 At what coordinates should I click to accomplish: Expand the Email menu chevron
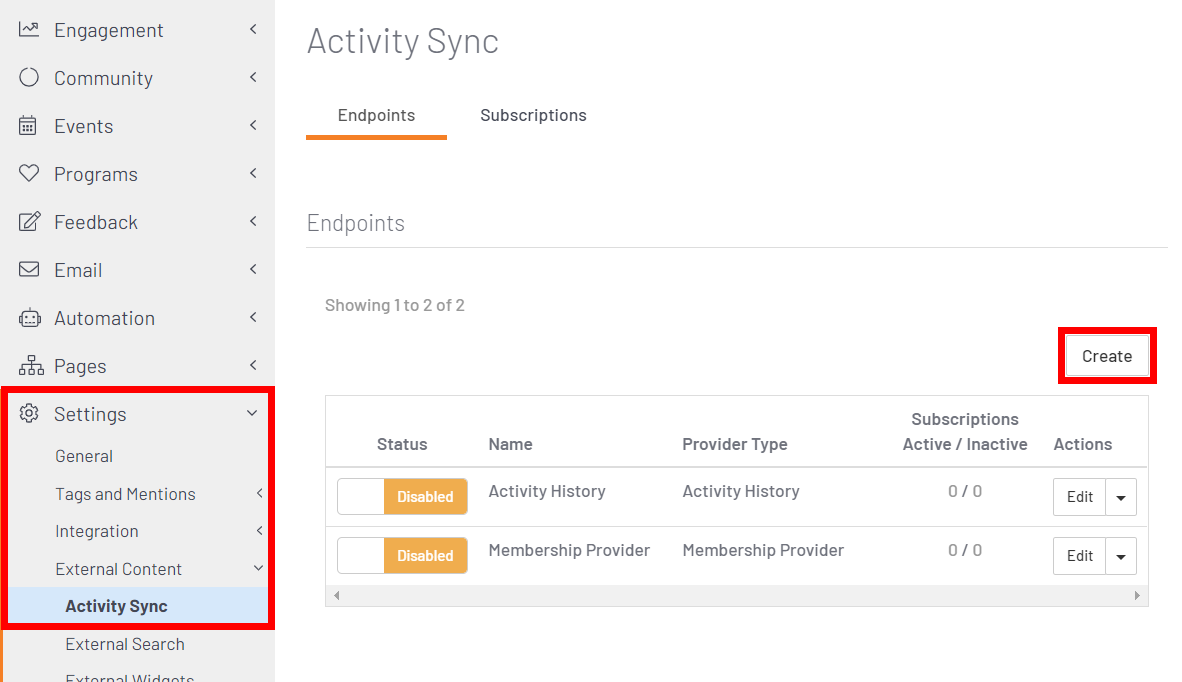tap(253, 269)
